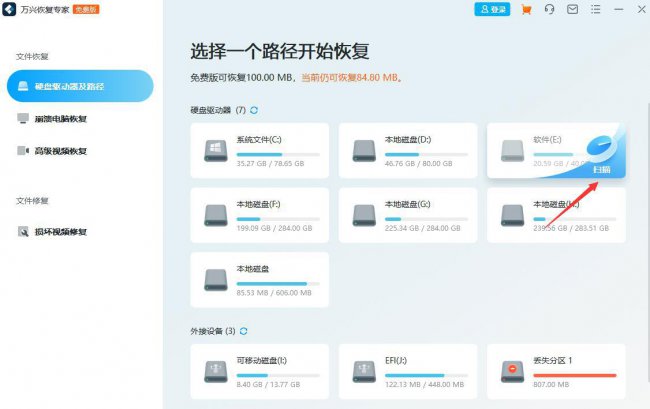Click the scan radar icon on 软件(E:)
Viewport: 650px width, 409px height.
600,147
